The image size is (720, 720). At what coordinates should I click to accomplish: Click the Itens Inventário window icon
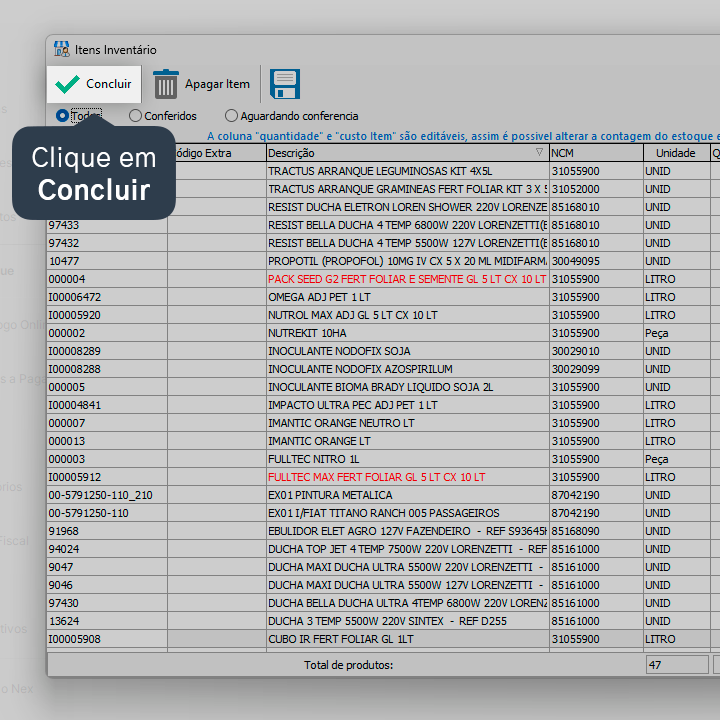[62, 49]
